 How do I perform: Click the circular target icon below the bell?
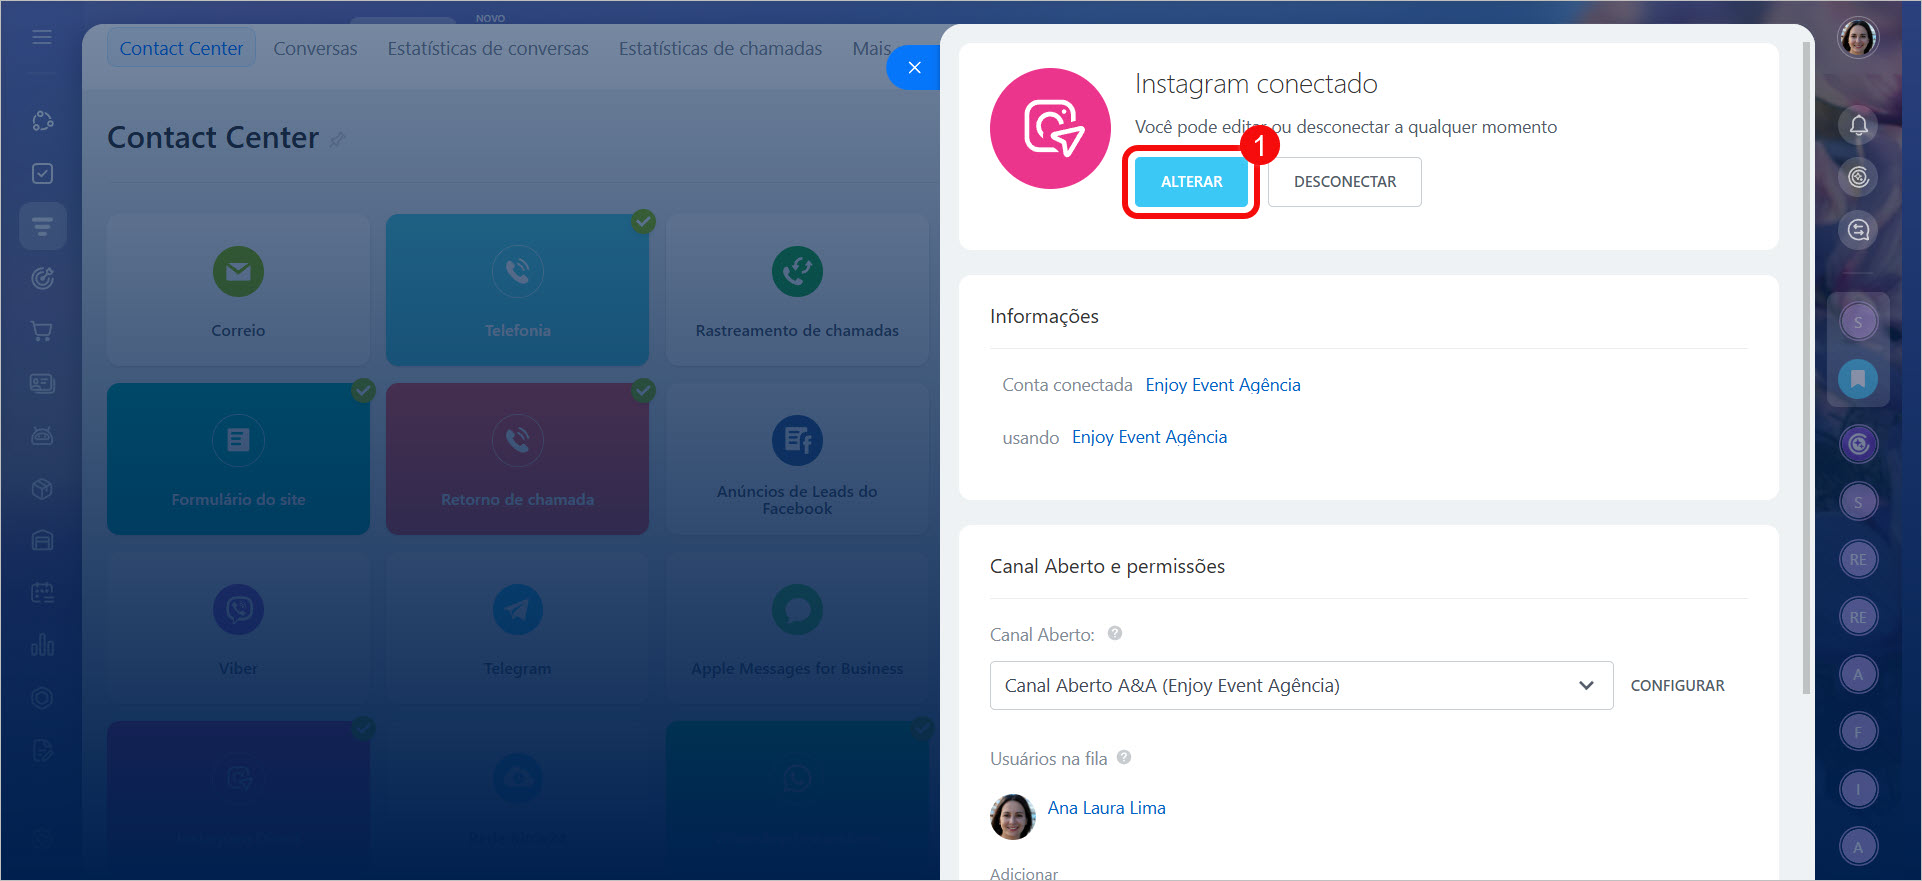coord(1858,177)
